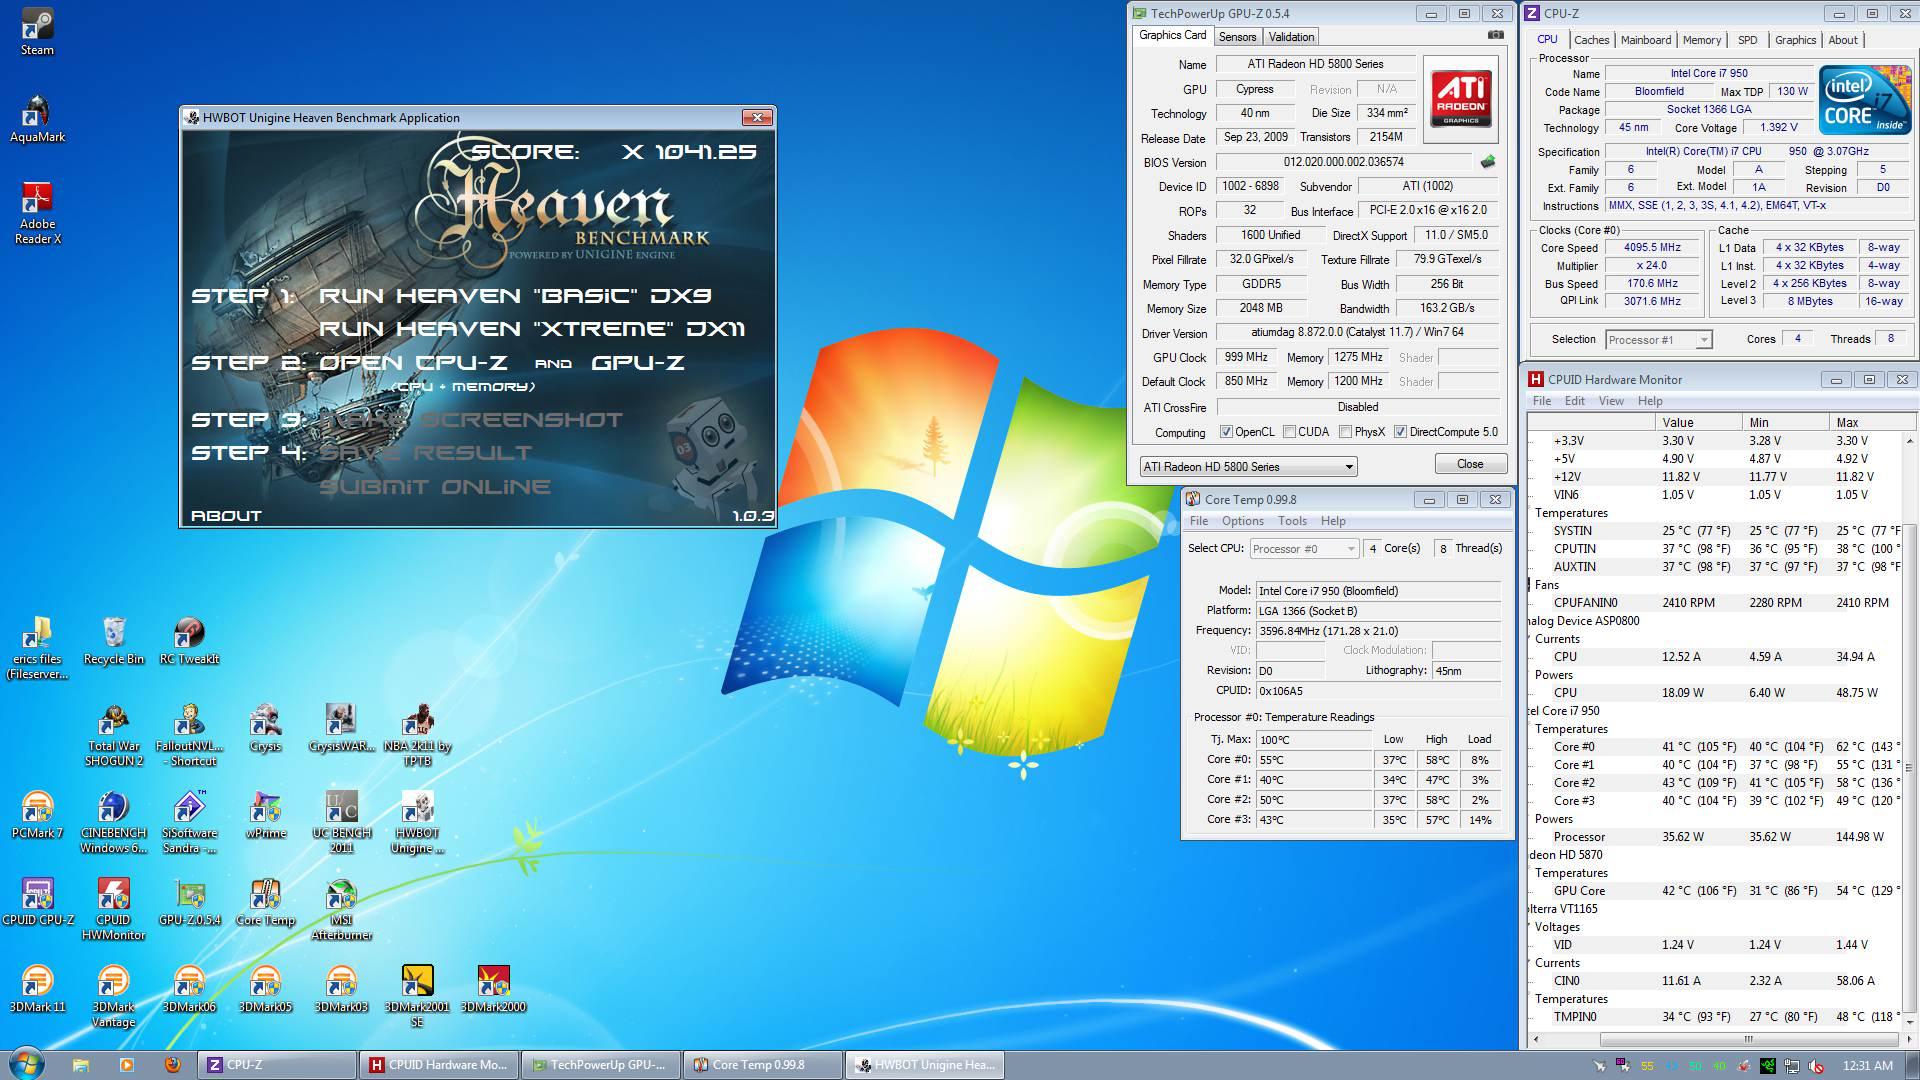Click SUBMIT ONLINE in Heaven window

point(435,487)
